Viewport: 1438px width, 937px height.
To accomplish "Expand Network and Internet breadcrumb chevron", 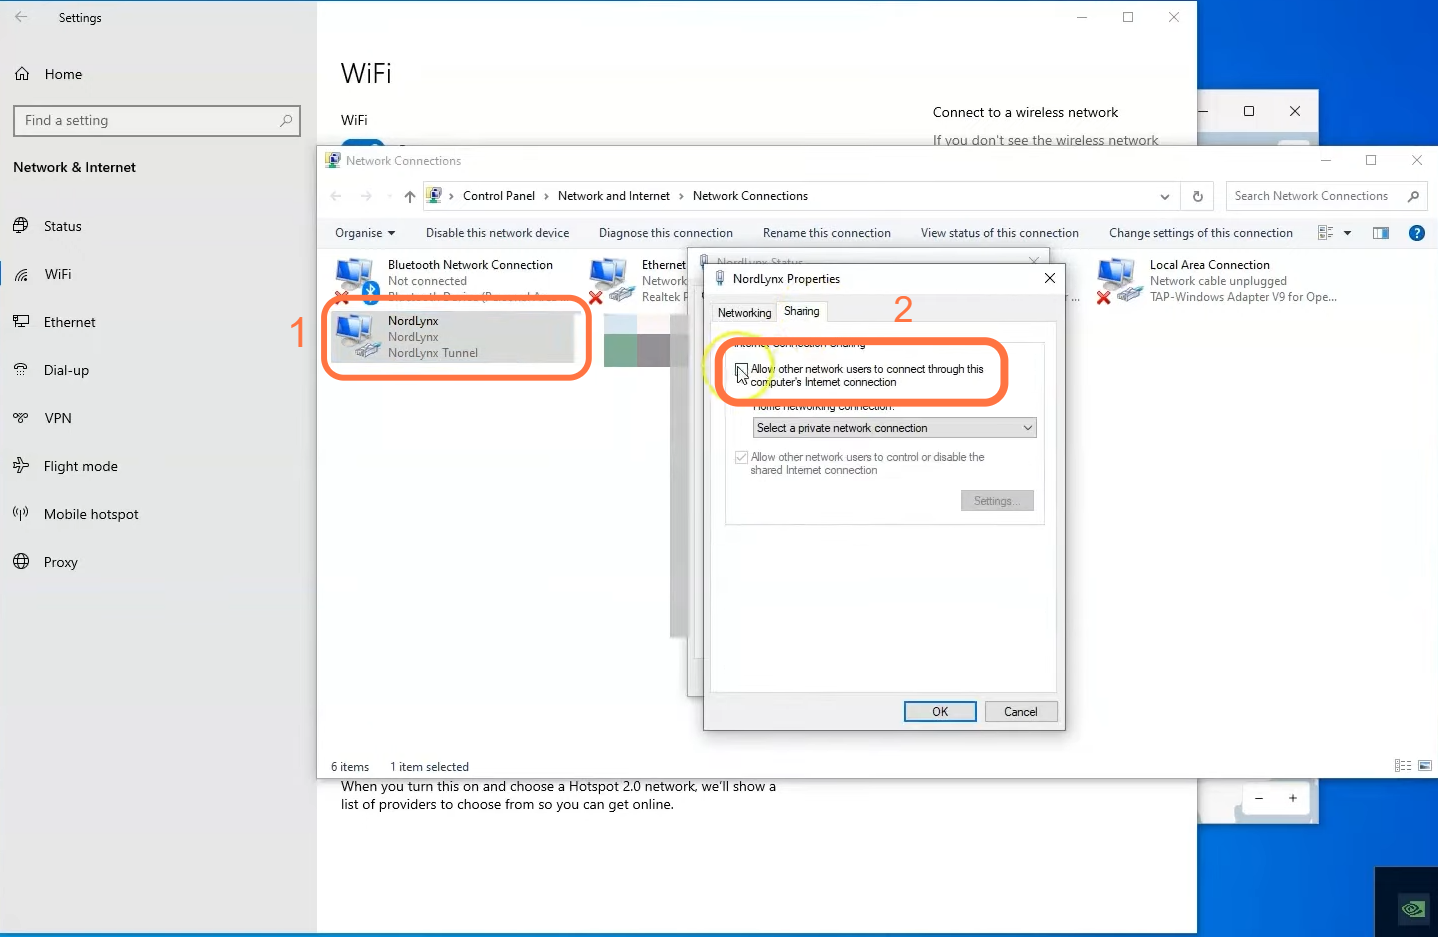I will coord(681,196).
